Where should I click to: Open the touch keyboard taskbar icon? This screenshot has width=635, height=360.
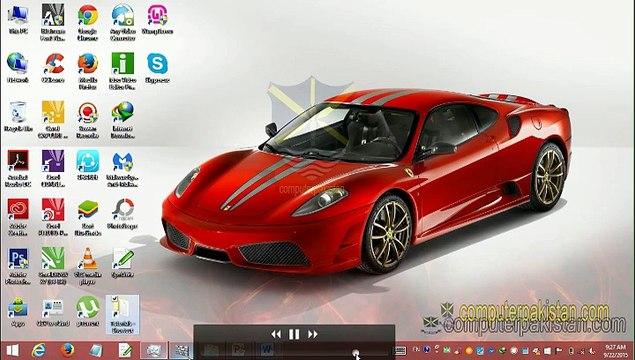coord(400,351)
